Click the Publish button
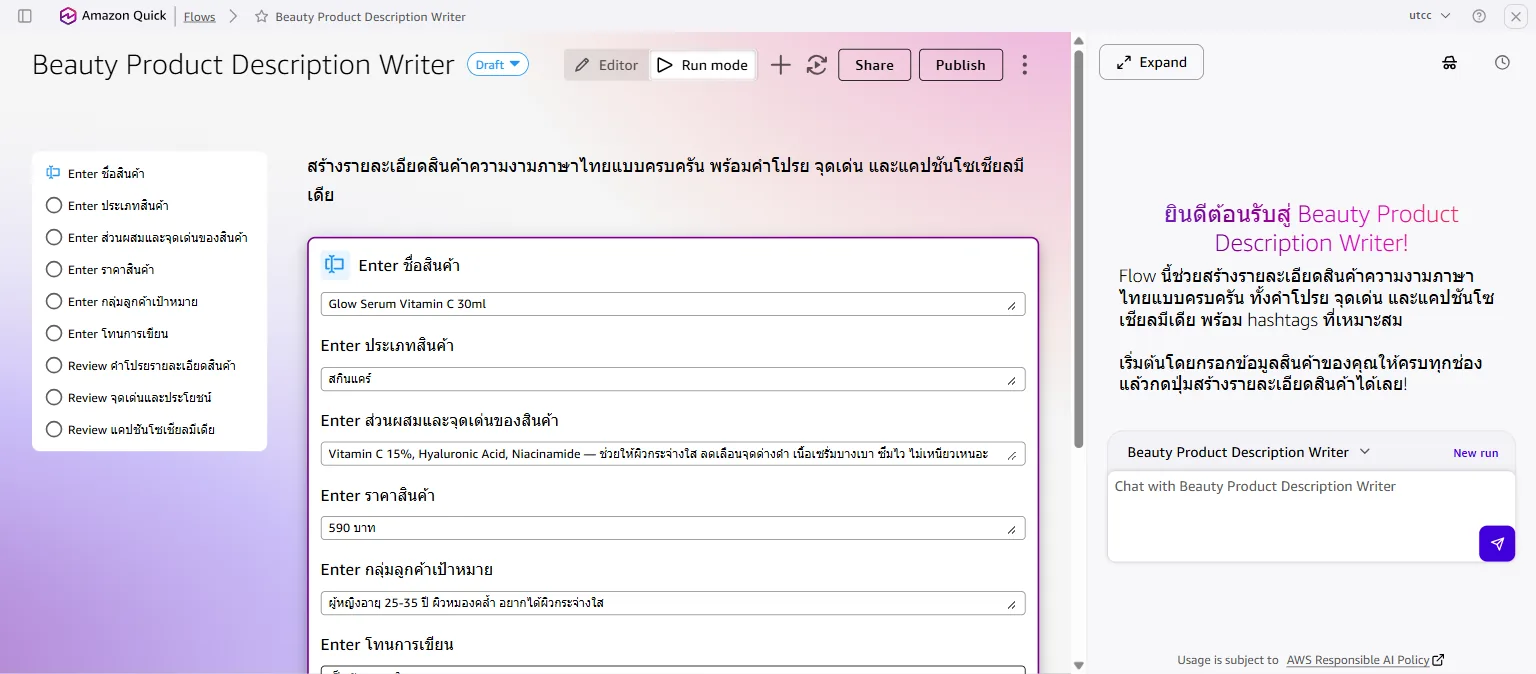Screen dimensions: 1536x674 pyautogui.click(x=961, y=65)
